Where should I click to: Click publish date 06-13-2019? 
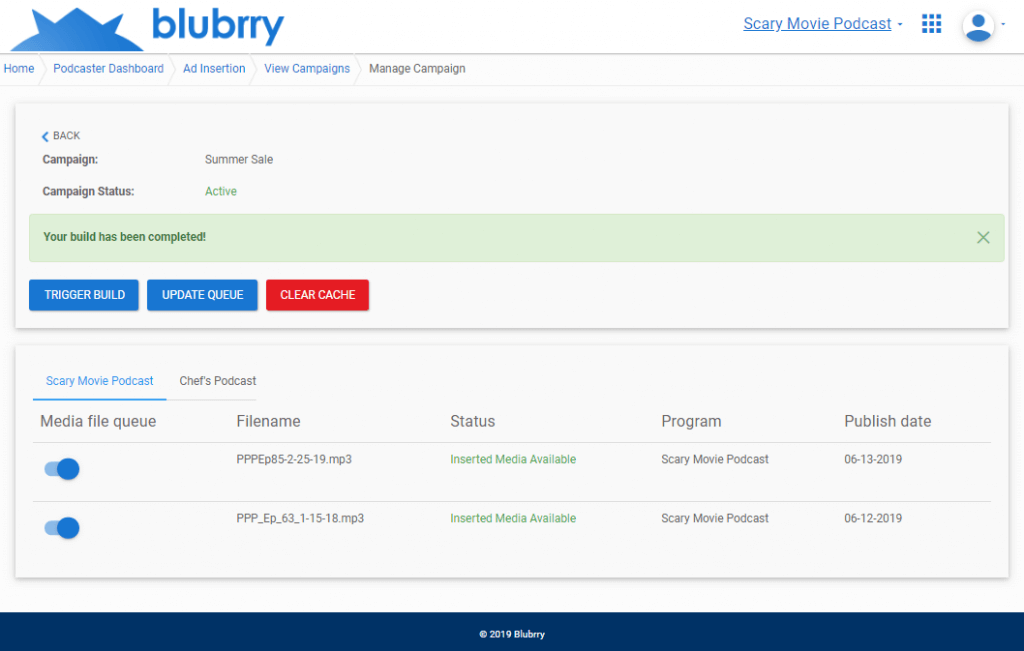click(x=873, y=459)
